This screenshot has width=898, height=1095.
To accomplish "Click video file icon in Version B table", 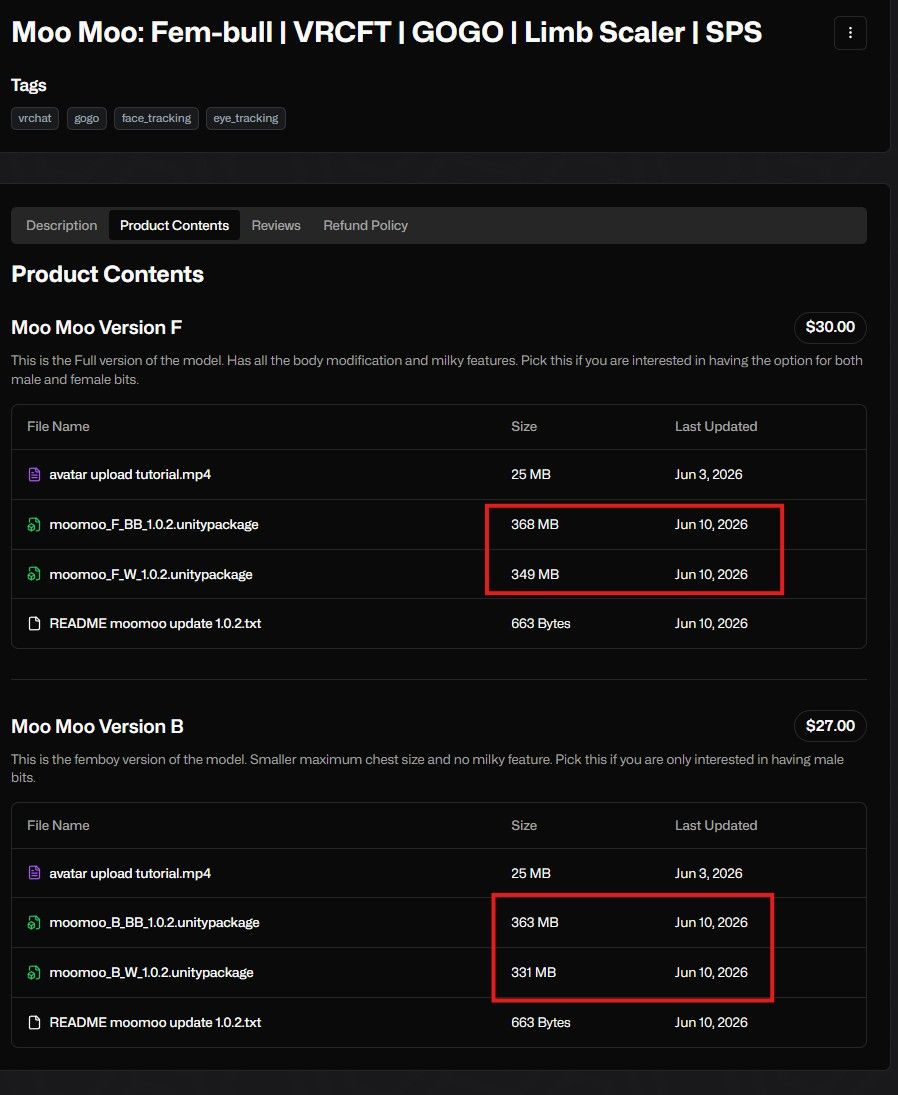I will (34, 873).
